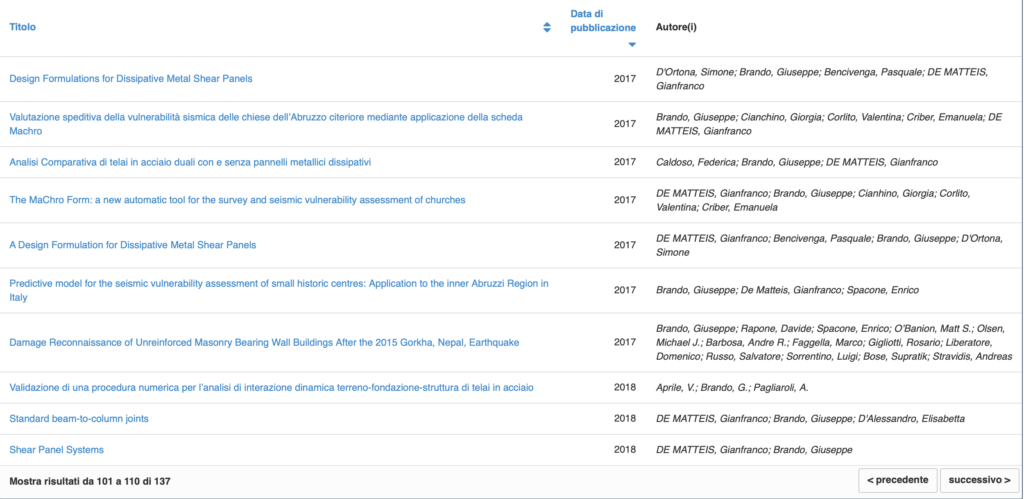The width and height of the screenshot is (1024, 499).
Task: Click year 2017 in The MaChro Form row
Action: (624, 200)
